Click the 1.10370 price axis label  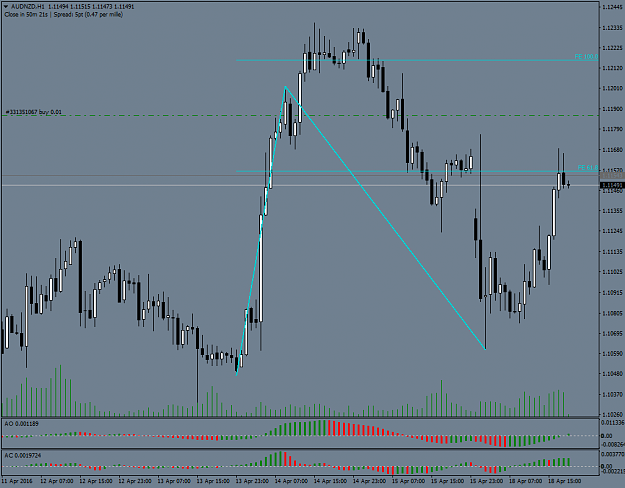(613, 394)
